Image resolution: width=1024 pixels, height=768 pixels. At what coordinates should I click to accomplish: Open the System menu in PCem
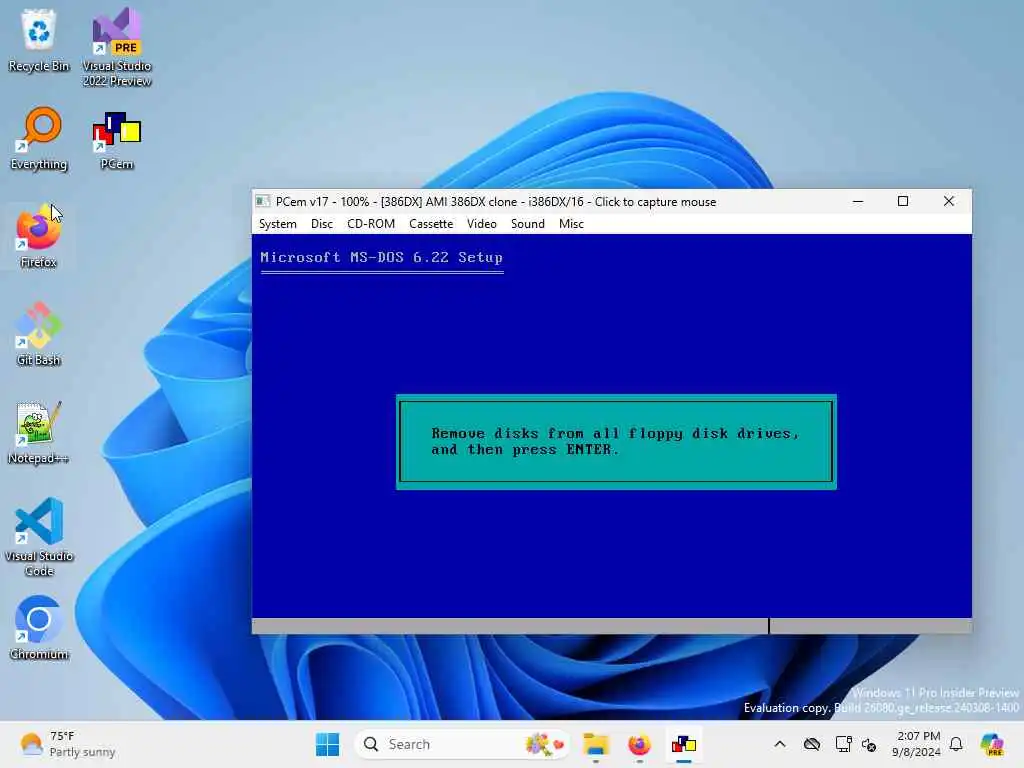(278, 224)
